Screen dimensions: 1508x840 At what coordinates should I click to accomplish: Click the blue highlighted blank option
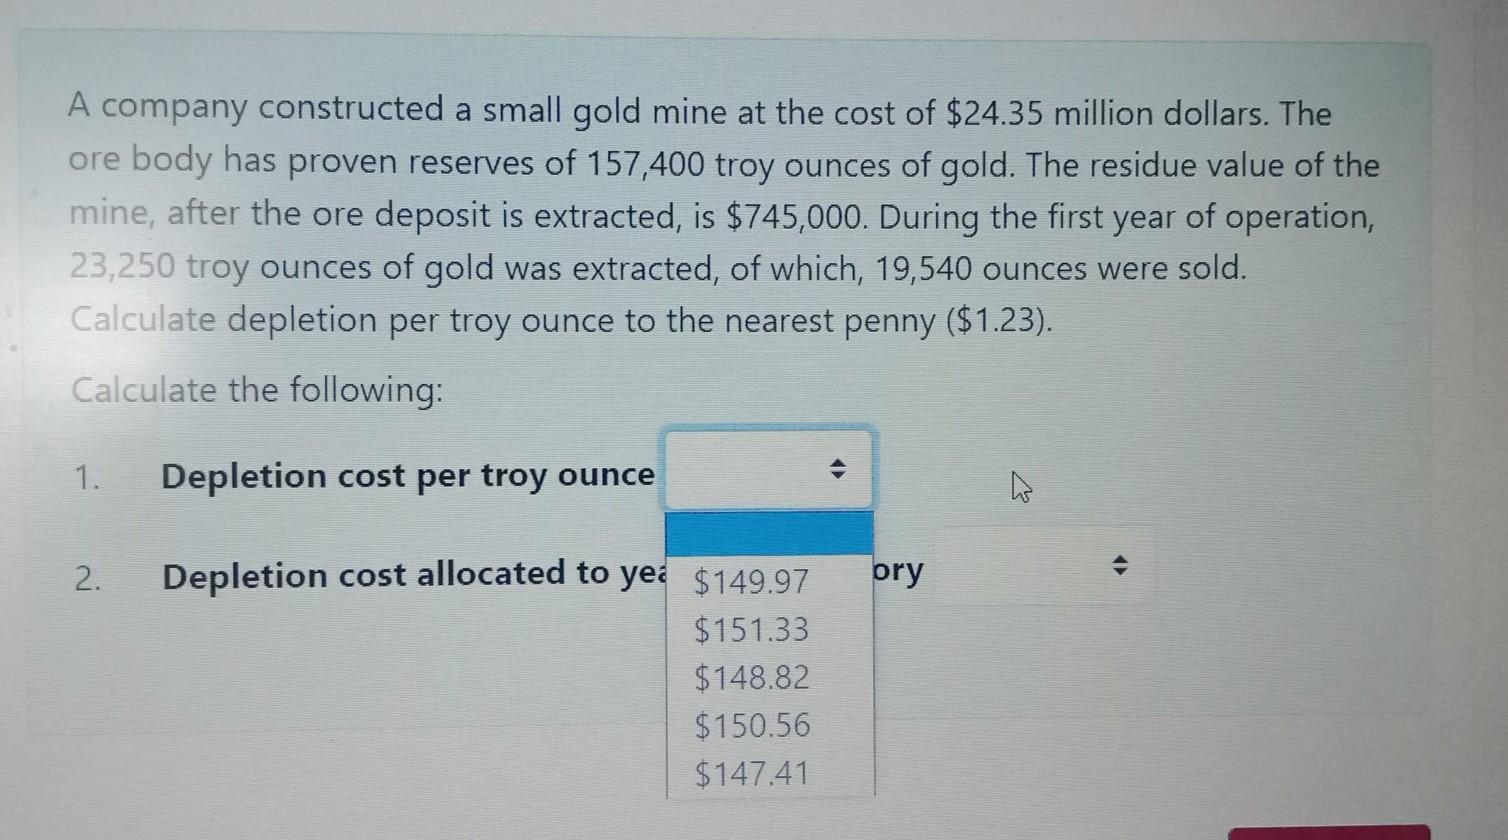769,534
